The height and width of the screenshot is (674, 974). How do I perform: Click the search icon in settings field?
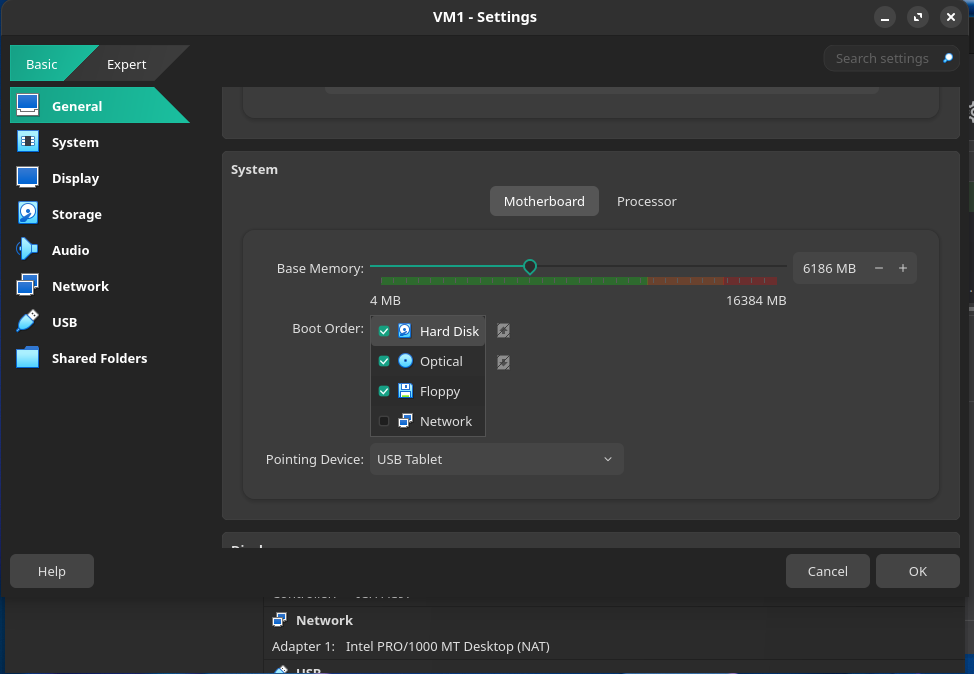coord(948,59)
